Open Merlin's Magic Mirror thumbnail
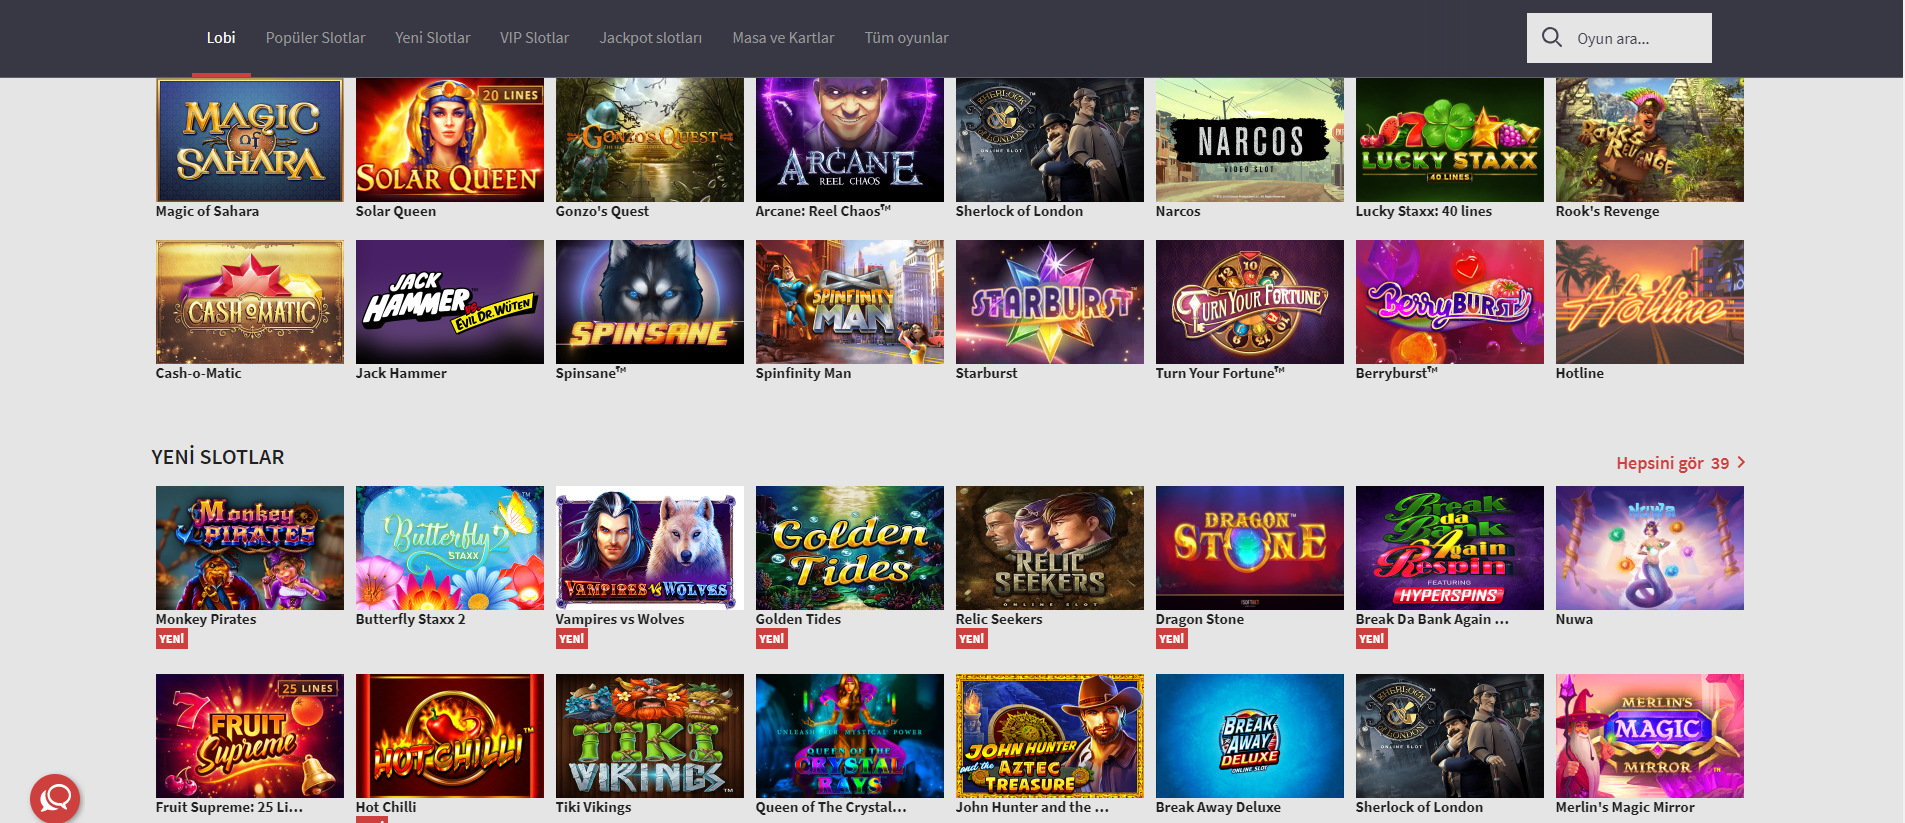The width and height of the screenshot is (1905, 823). [1650, 736]
